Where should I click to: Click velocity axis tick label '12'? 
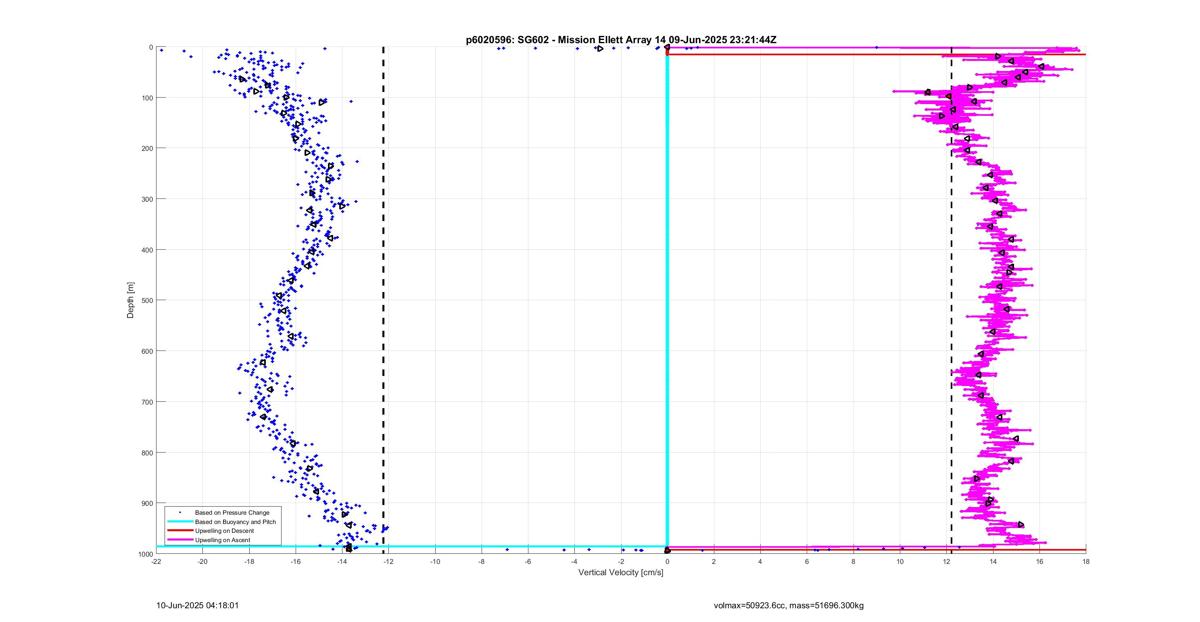tap(947, 562)
